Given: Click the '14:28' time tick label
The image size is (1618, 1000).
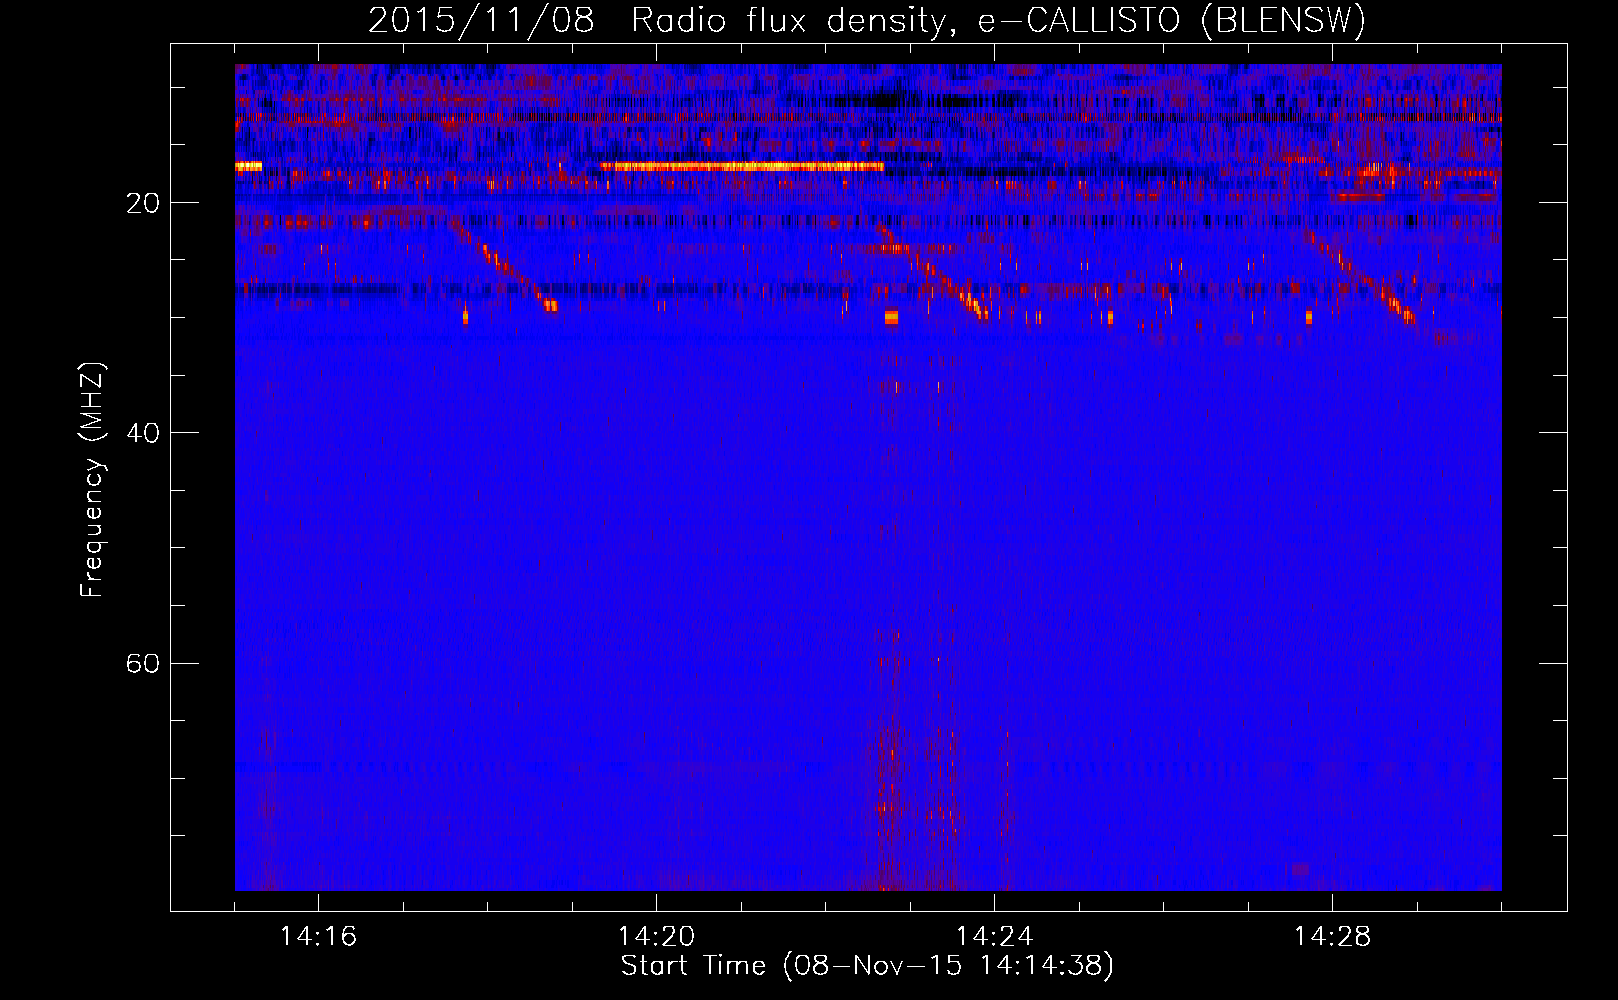Looking at the screenshot, I should point(1332,936).
